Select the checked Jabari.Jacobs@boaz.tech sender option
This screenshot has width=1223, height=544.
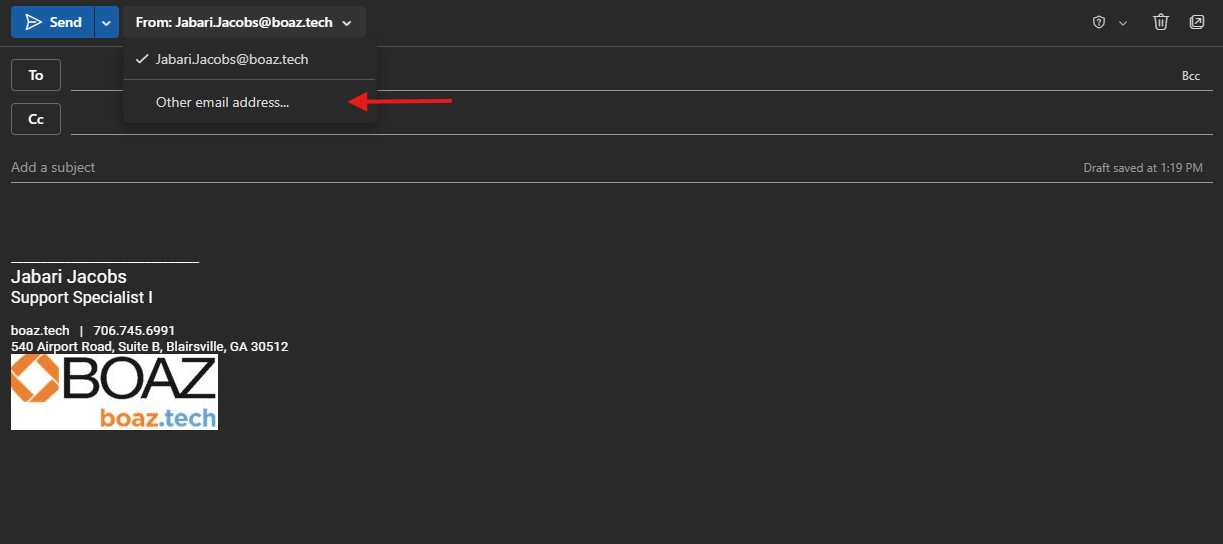click(232, 60)
